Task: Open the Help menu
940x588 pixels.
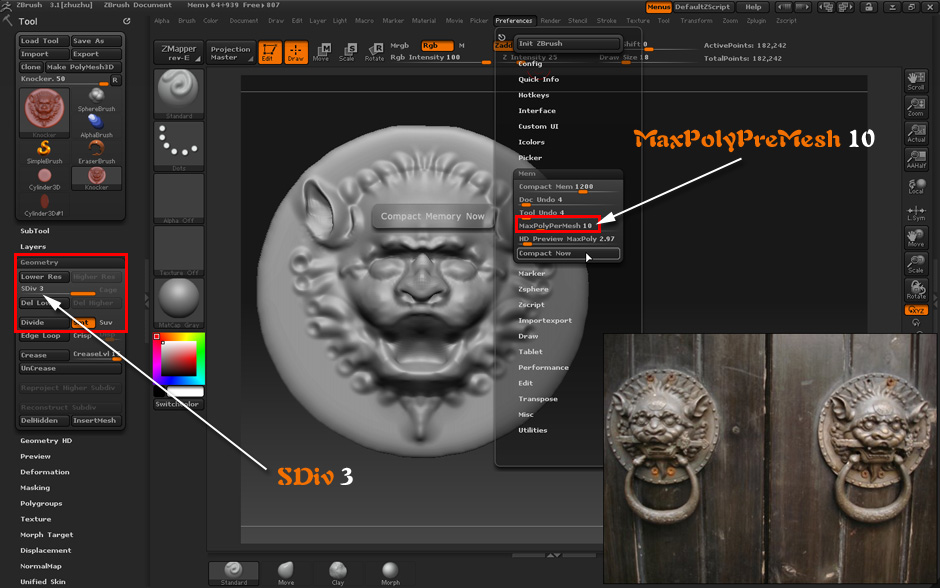Action: pyautogui.click(x=754, y=7)
